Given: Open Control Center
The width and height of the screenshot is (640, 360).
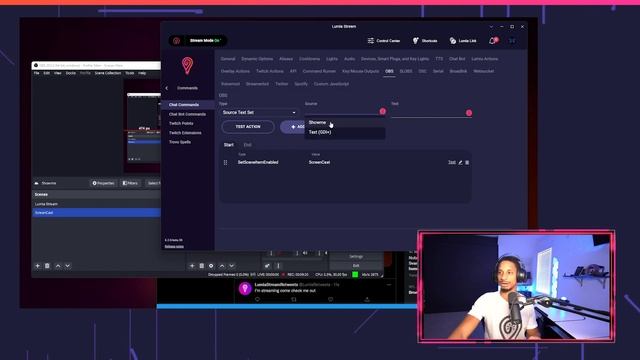Looking at the screenshot, I should (384, 41).
